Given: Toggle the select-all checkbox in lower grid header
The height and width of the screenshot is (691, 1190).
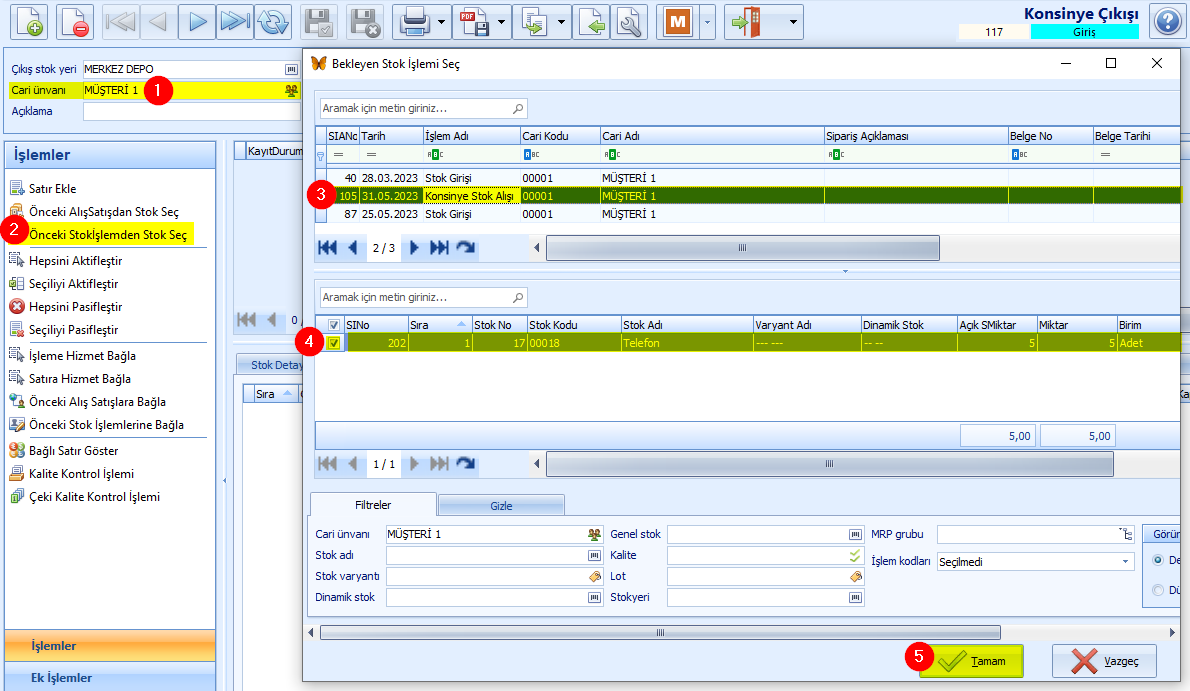Looking at the screenshot, I should click(333, 325).
